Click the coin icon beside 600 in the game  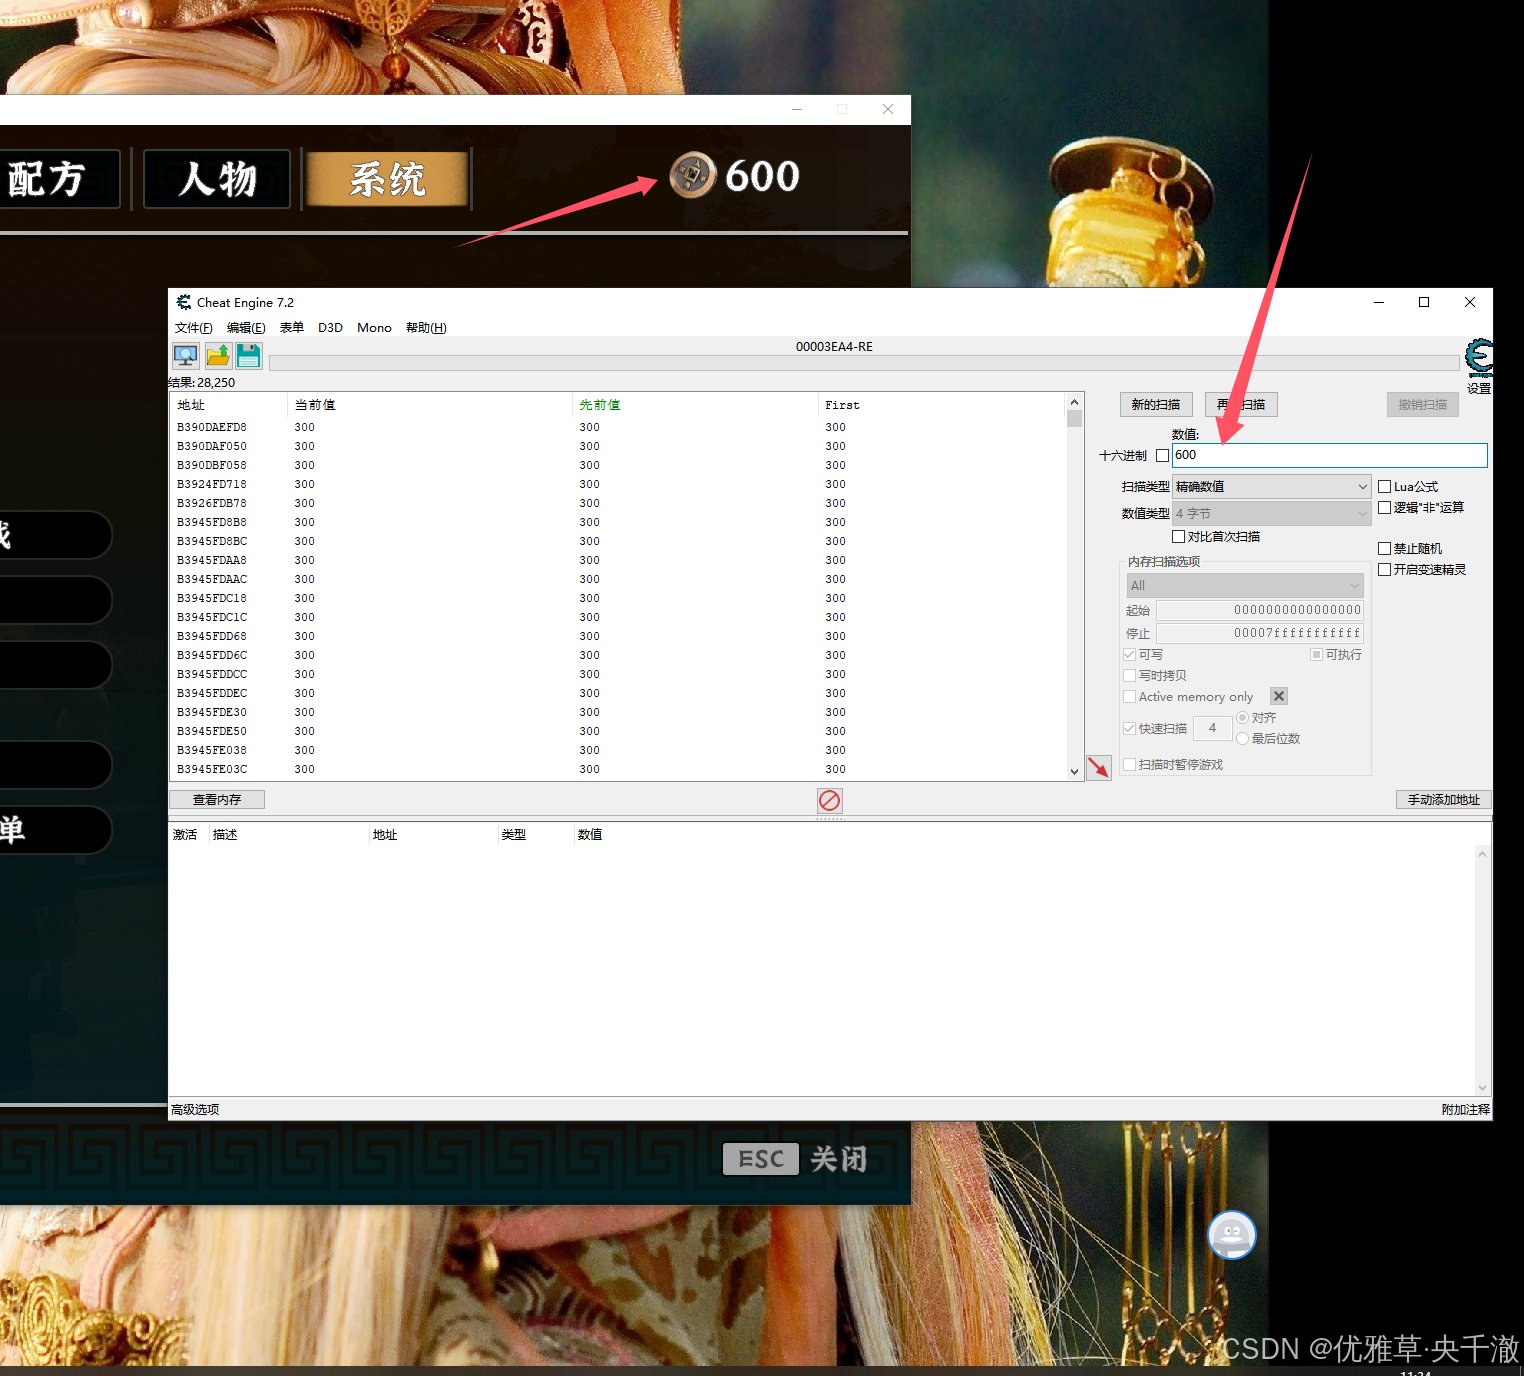(x=692, y=176)
